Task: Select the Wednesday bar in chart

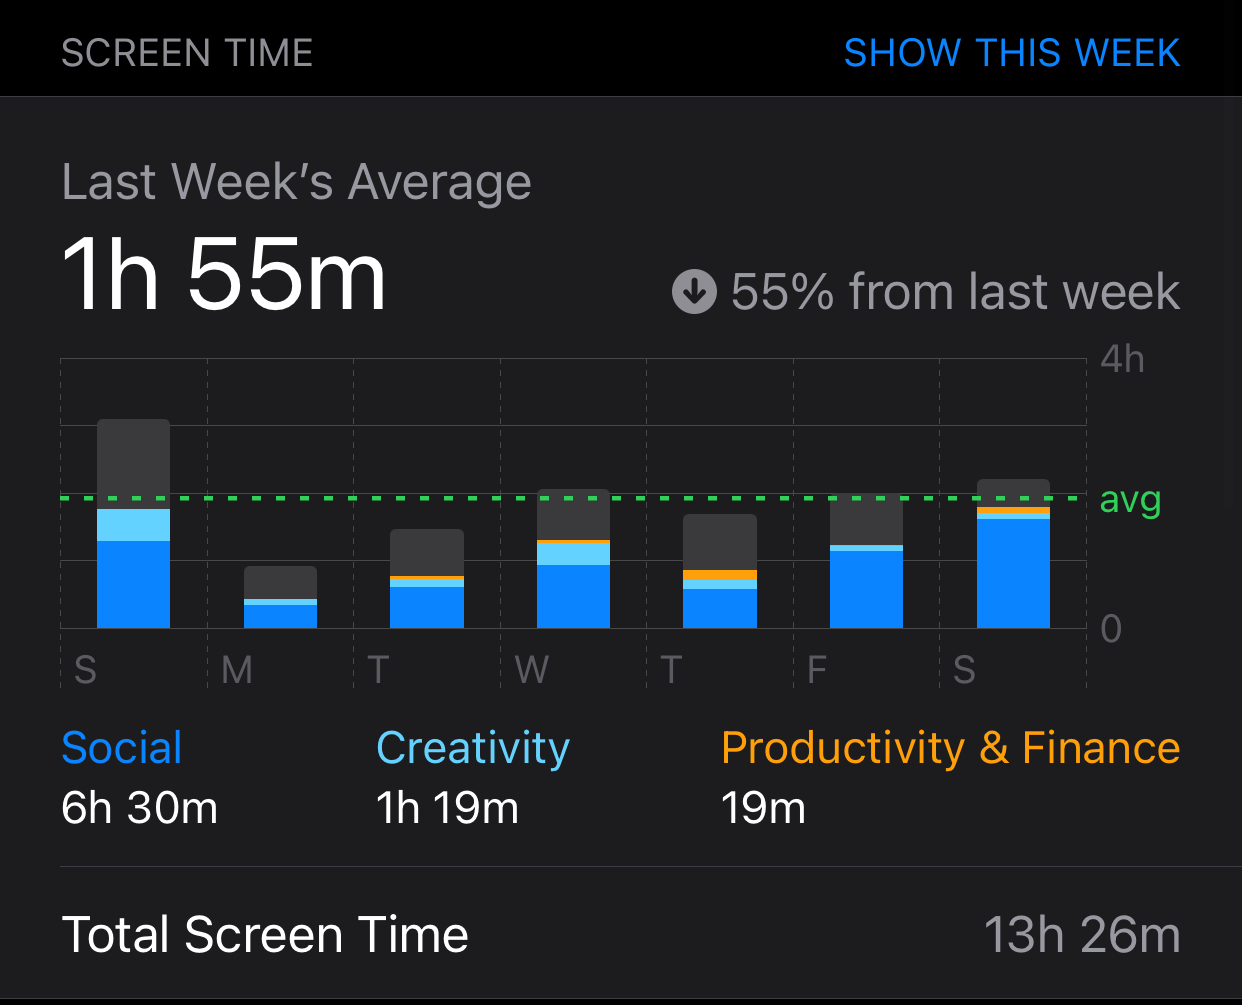Action: point(573,558)
